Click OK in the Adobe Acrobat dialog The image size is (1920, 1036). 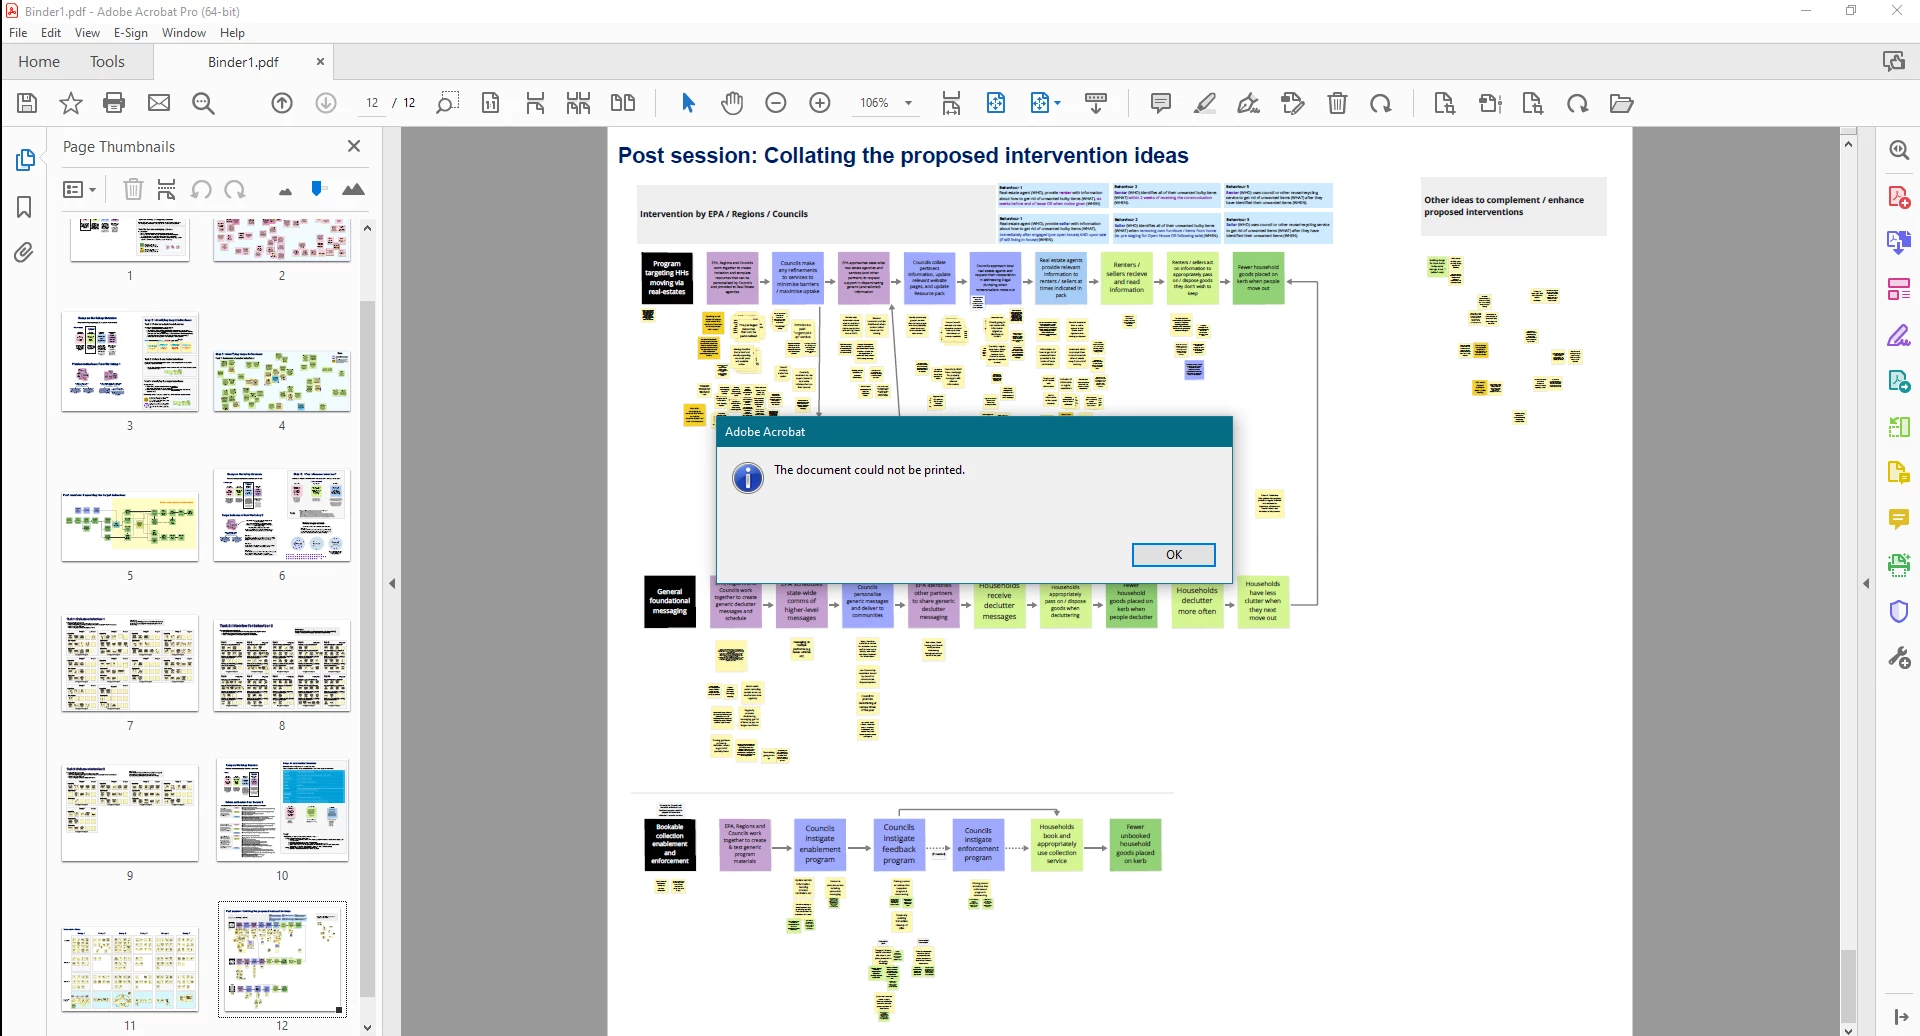[x=1174, y=555]
